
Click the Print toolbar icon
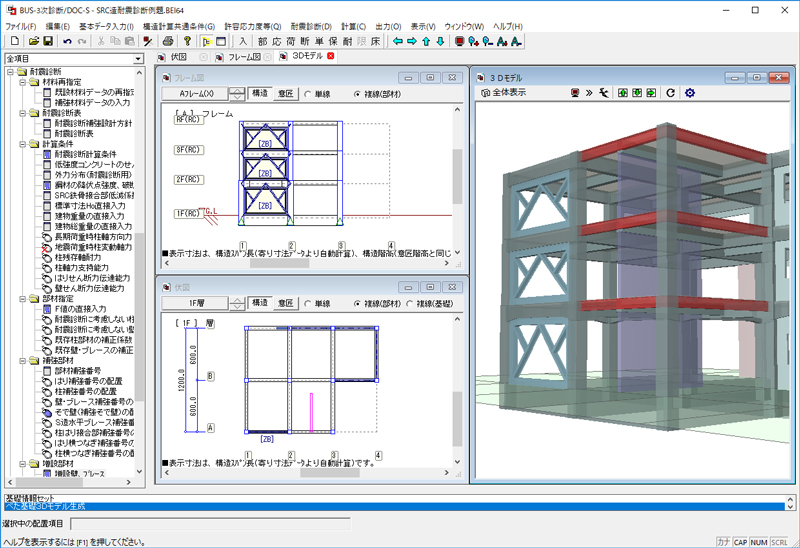pyautogui.click(x=169, y=41)
